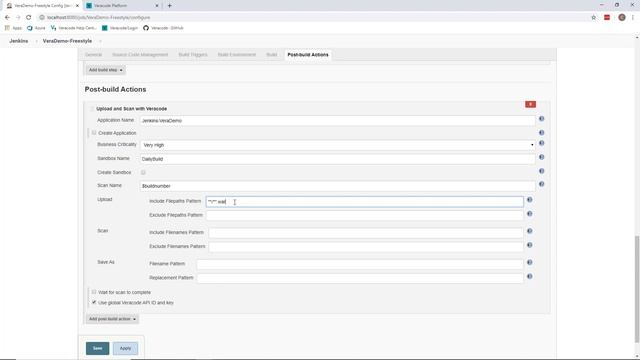Open the Business Criticality dropdown
This screenshot has height=360, width=640.
(x=338, y=145)
